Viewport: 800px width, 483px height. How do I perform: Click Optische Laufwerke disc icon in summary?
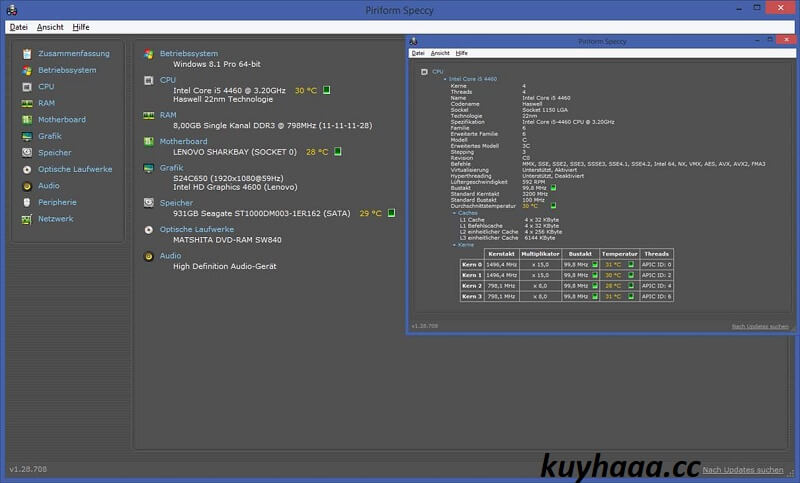[148, 230]
